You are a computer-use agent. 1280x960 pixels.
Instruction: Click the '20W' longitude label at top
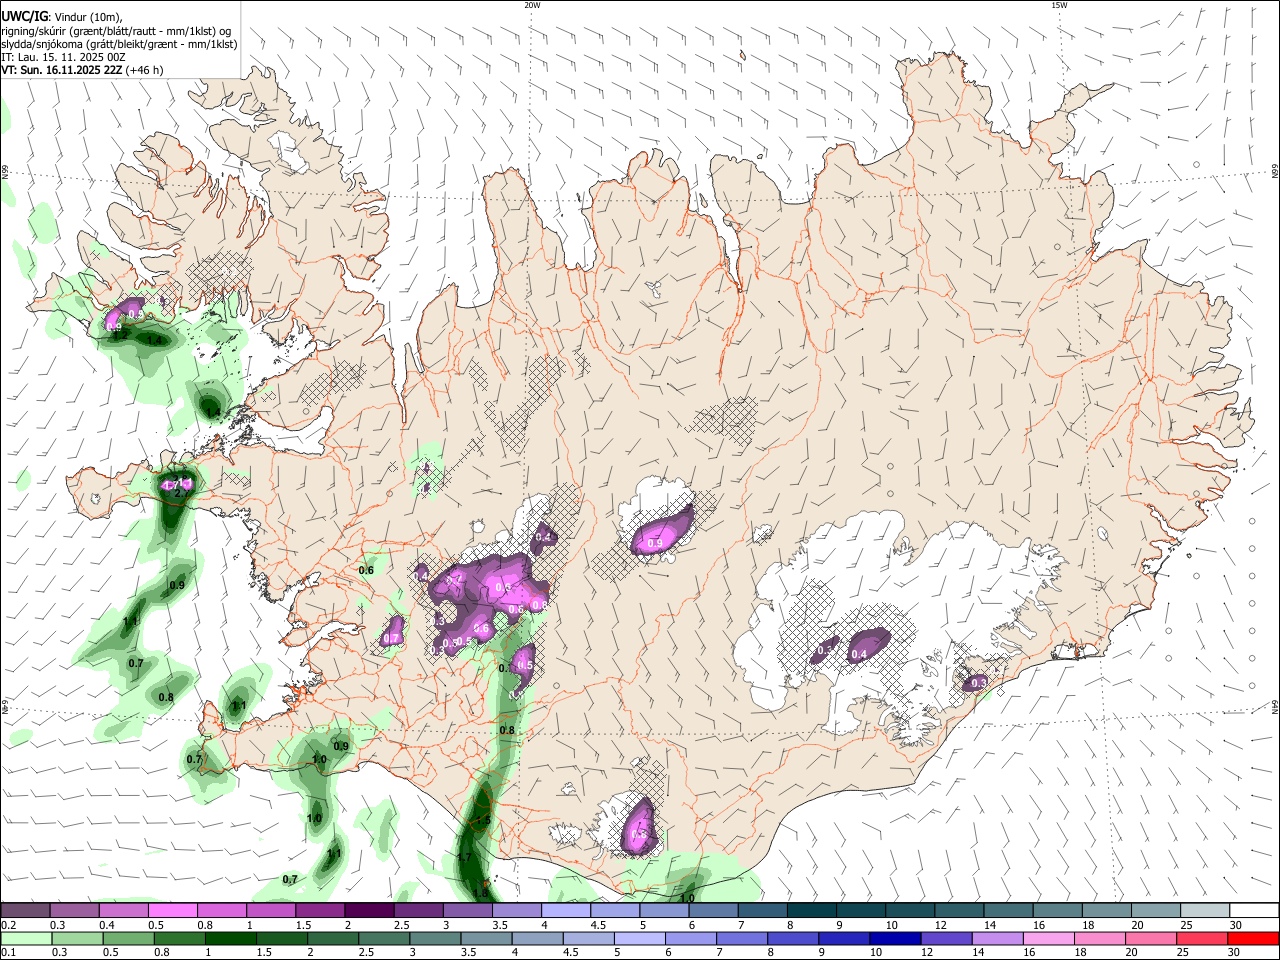coord(532,5)
